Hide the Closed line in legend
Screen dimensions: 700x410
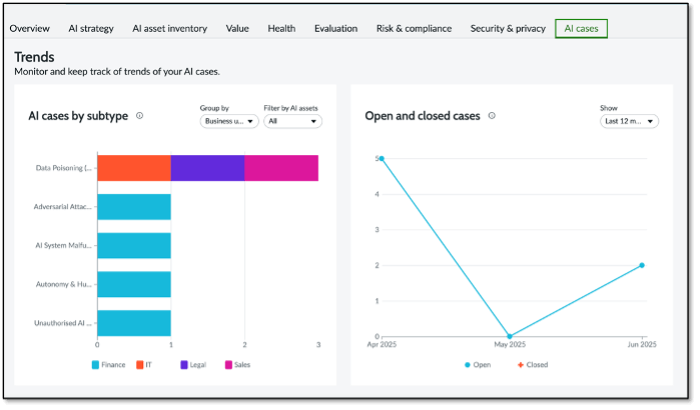point(531,365)
